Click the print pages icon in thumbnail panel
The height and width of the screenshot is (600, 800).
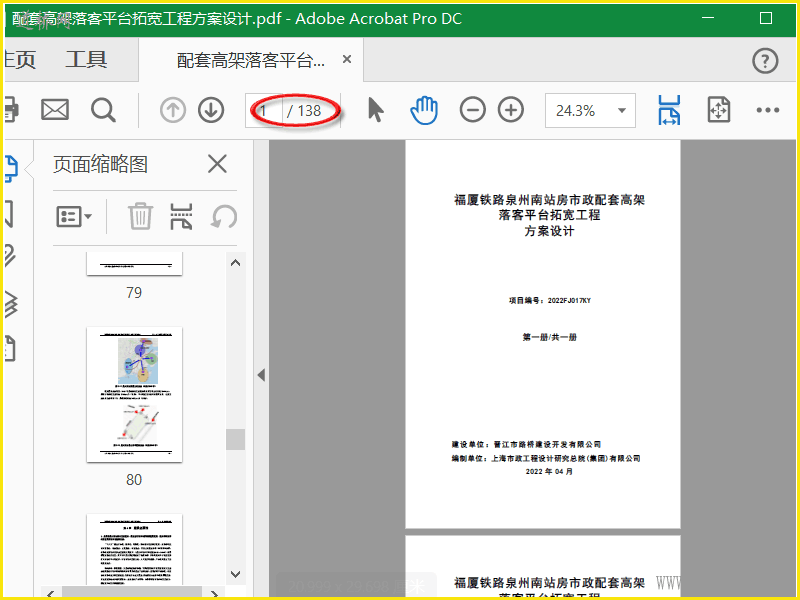[181, 216]
